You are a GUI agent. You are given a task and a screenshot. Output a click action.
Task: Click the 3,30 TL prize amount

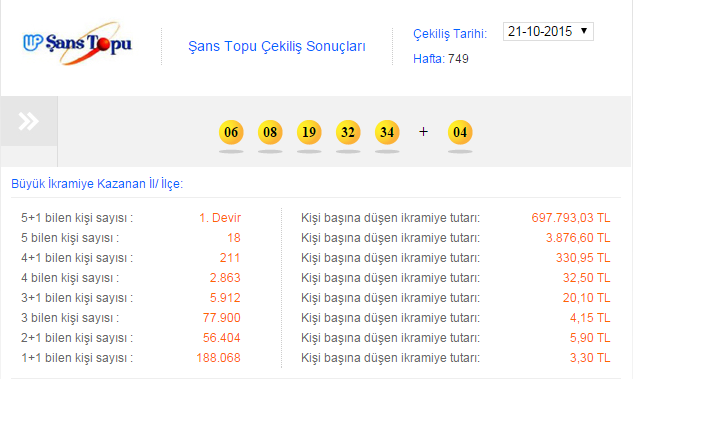click(590, 358)
